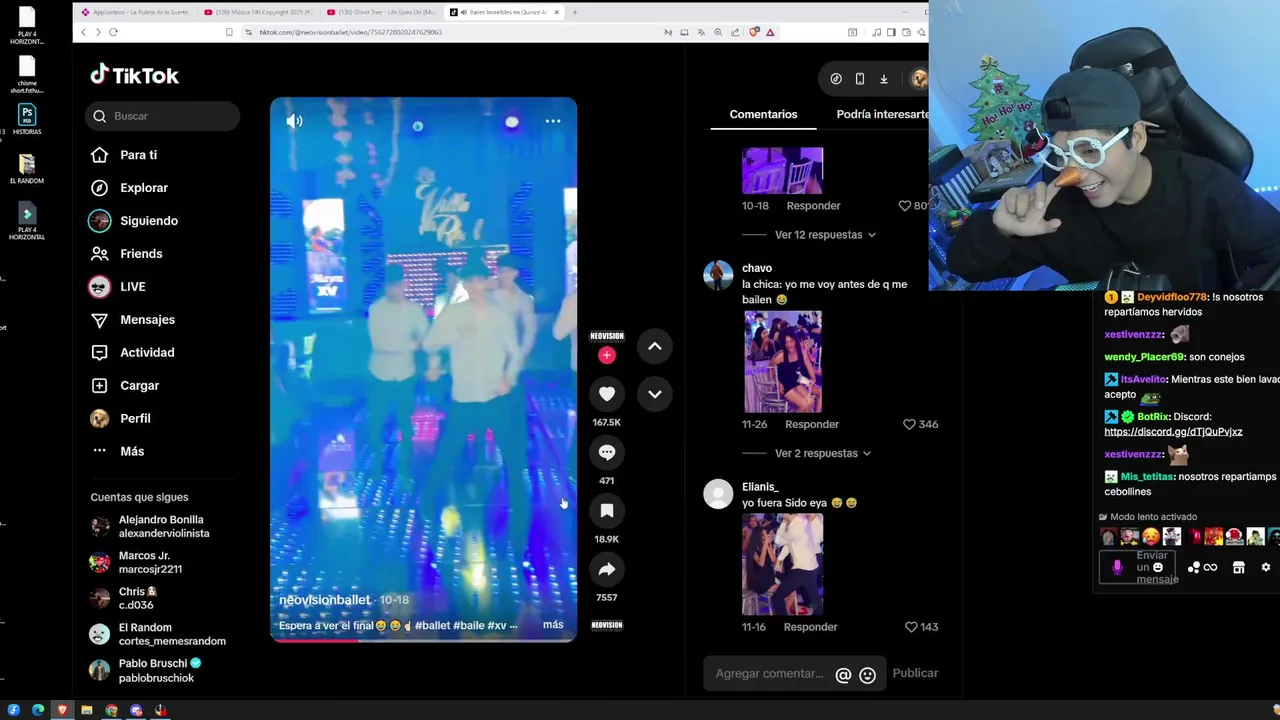Viewport: 1280px width, 720px height.
Task: Like Ellanis_ comment with 143 likes
Action: (911, 627)
